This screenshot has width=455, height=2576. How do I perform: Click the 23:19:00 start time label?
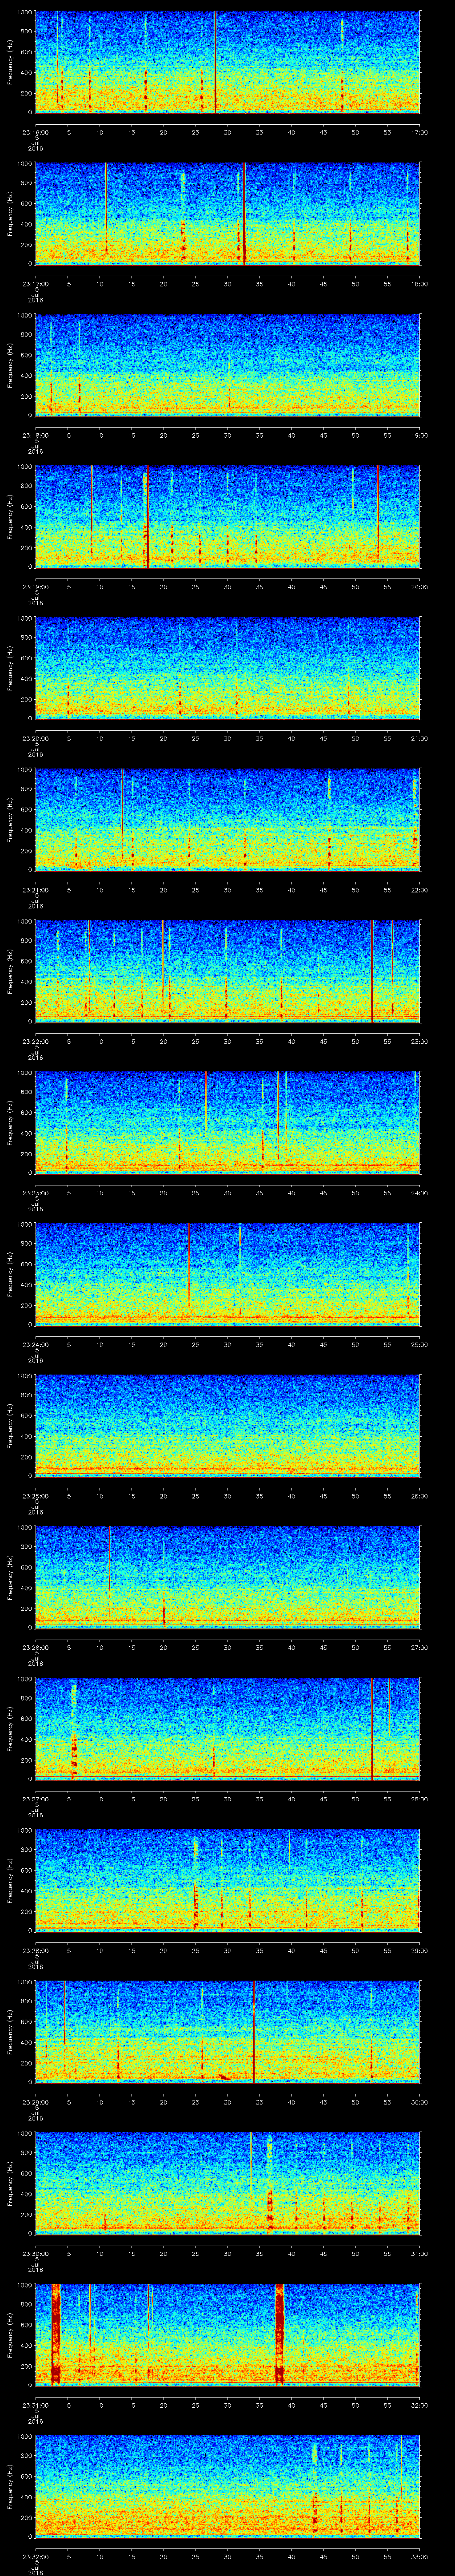click(x=35, y=586)
